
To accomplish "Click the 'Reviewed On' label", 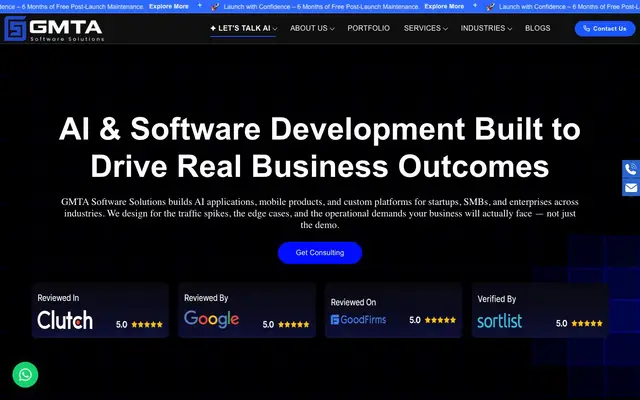I will pos(353,302).
